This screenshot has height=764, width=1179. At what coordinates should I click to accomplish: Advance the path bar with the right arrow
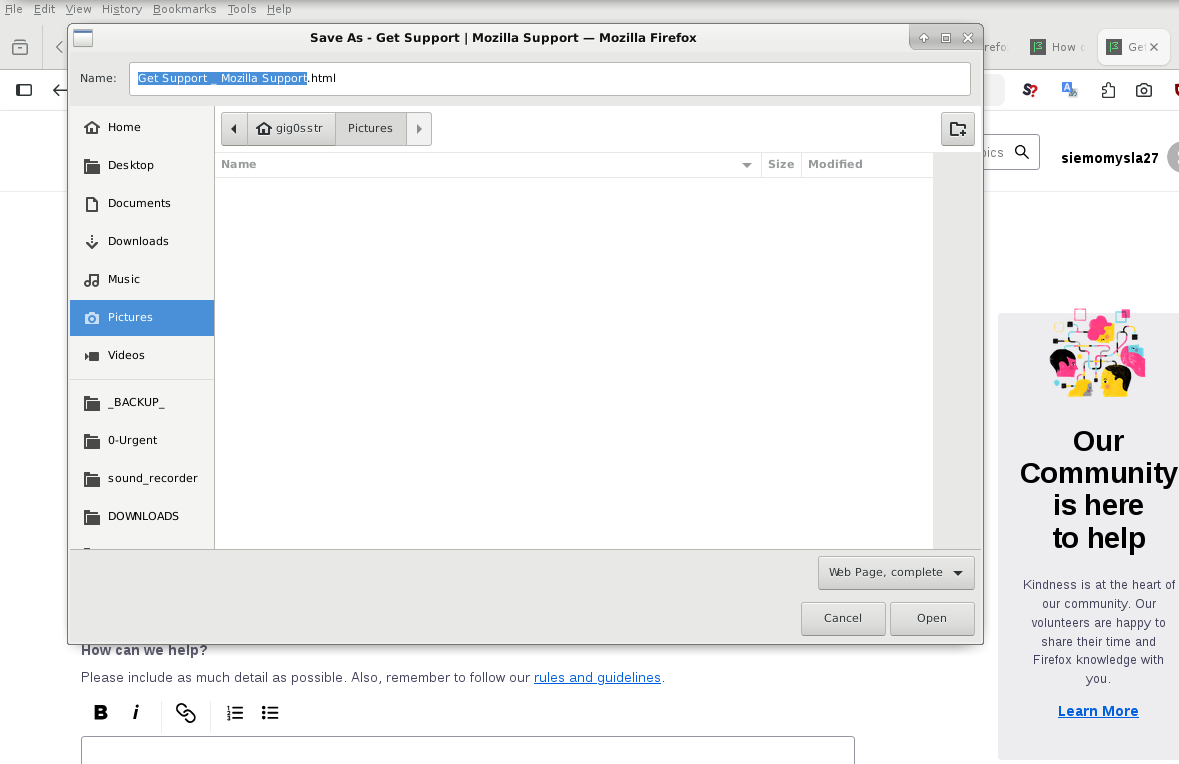click(419, 129)
